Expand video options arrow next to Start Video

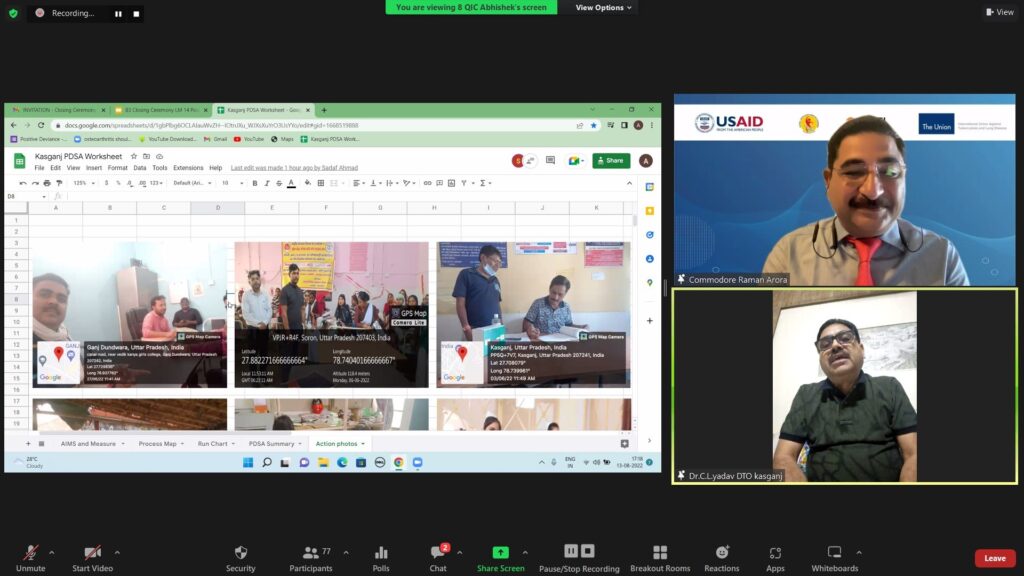(x=117, y=552)
